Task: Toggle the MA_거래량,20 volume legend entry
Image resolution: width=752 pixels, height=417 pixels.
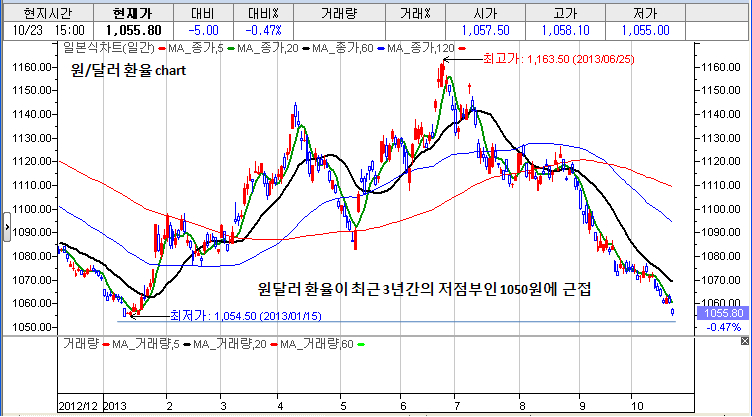Action: 231,344
